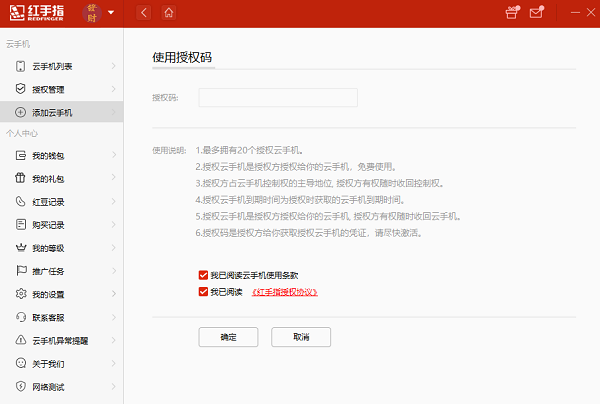Expand chevron next to 我的等级
600x404 pixels.
click(114, 248)
